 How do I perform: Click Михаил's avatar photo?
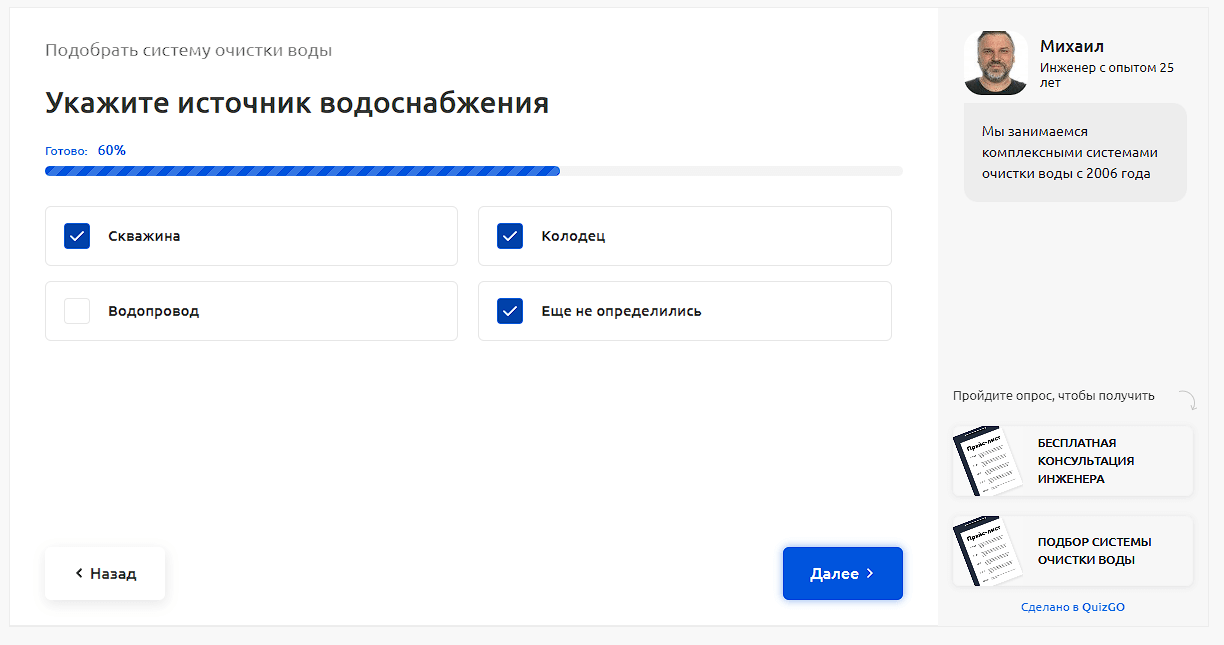(x=995, y=62)
